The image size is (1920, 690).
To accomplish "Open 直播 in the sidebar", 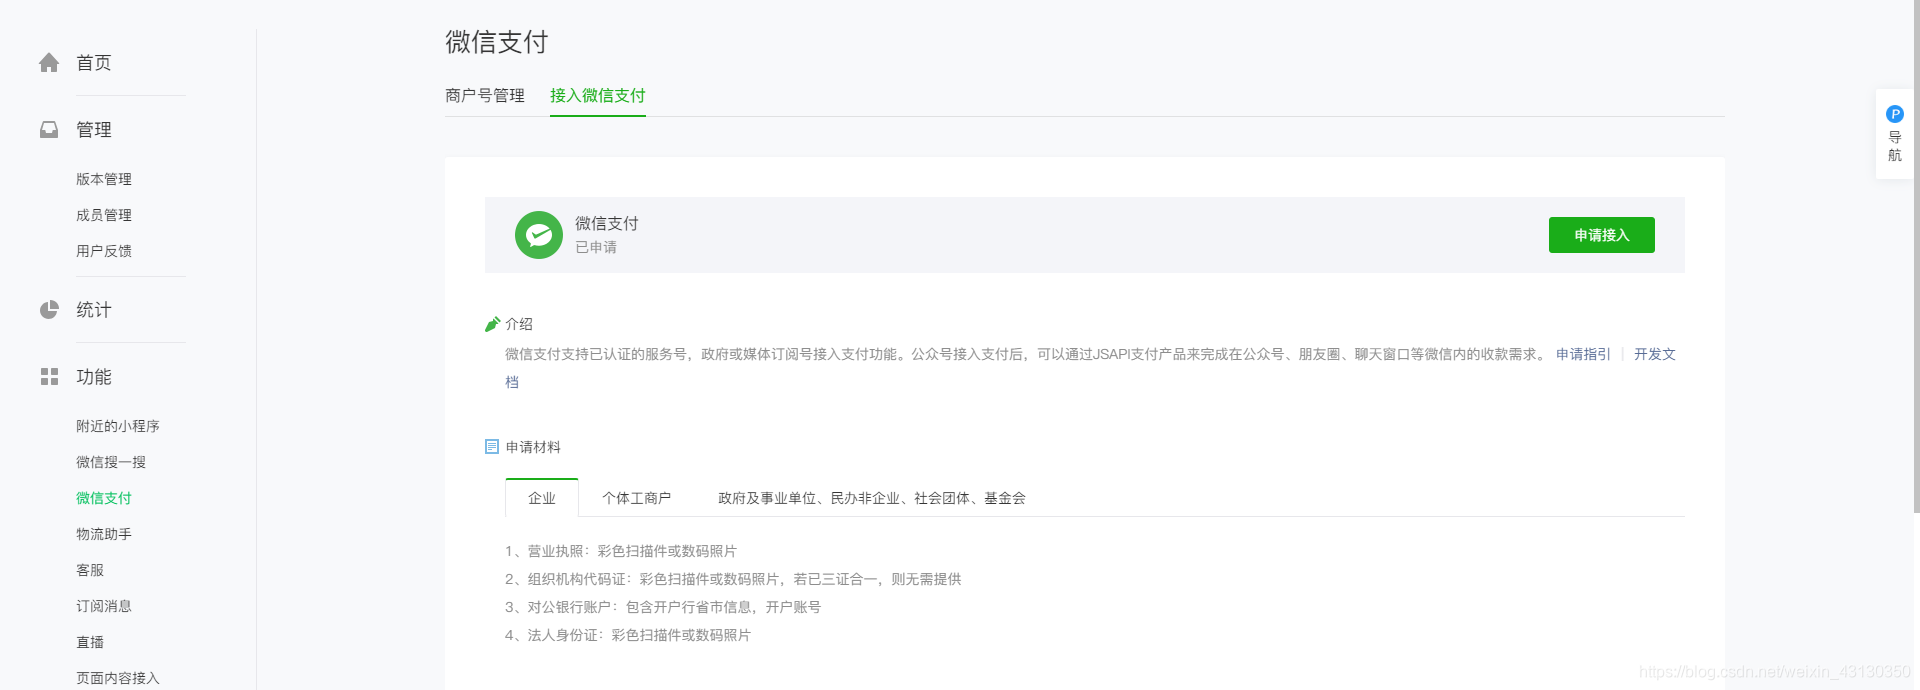I will (90, 642).
